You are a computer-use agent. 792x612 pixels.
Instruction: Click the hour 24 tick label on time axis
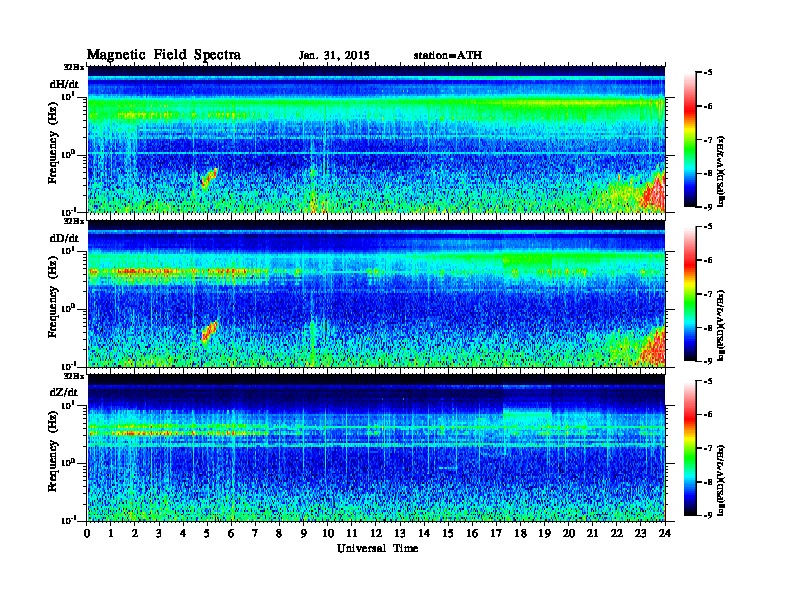[665, 533]
